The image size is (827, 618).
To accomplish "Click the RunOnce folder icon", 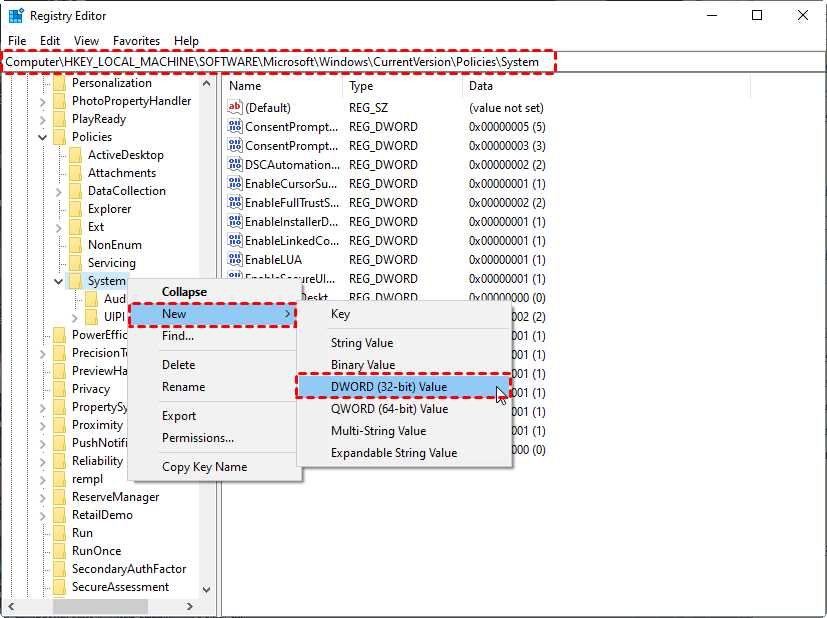I will pyautogui.click(x=60, y=551).
